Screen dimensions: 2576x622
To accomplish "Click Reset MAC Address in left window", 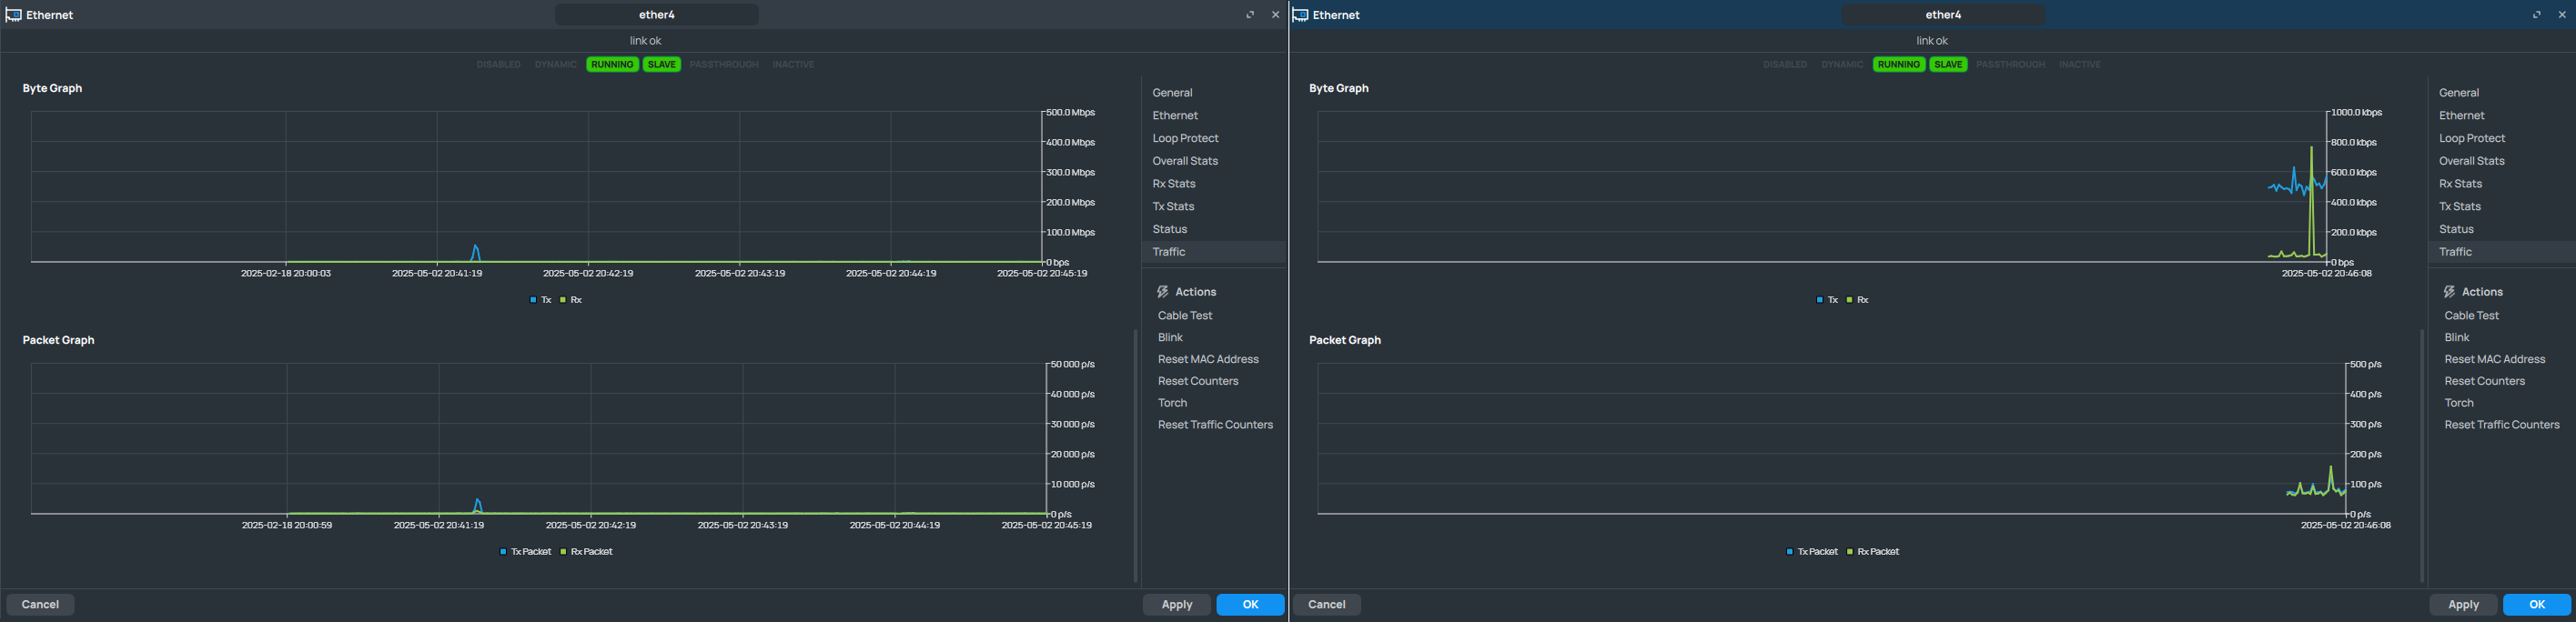I will (x=1208, y=360).
